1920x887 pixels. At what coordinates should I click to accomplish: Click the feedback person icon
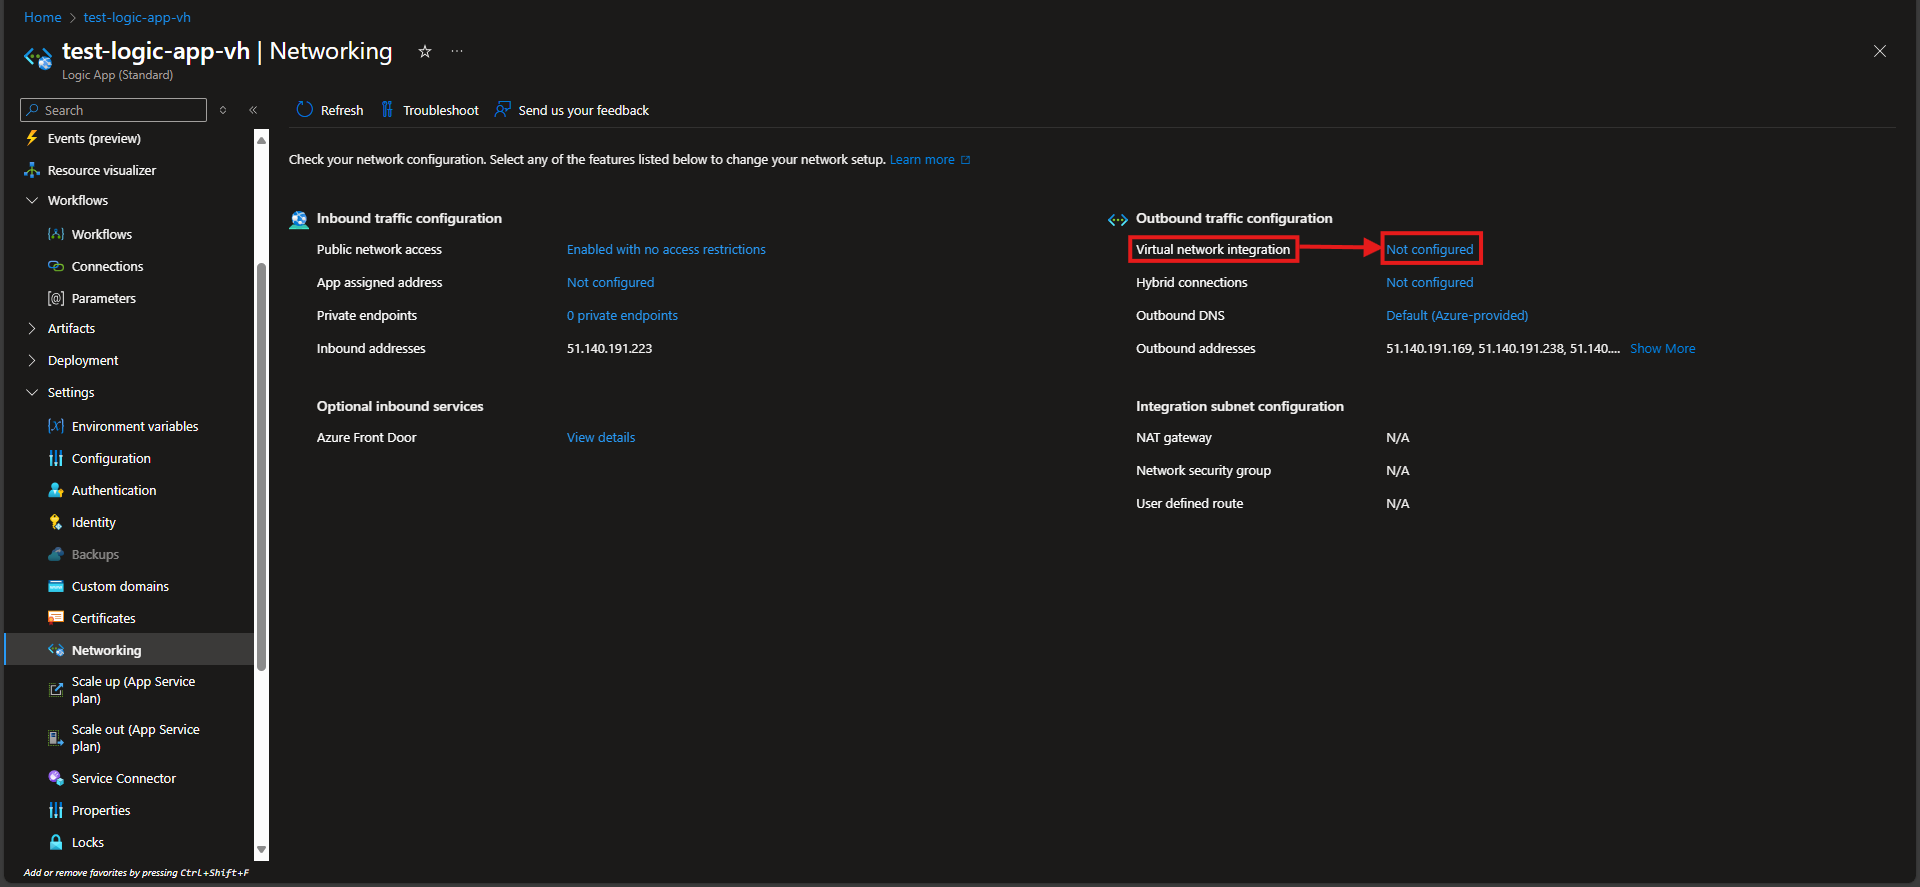tap(502, 110)
